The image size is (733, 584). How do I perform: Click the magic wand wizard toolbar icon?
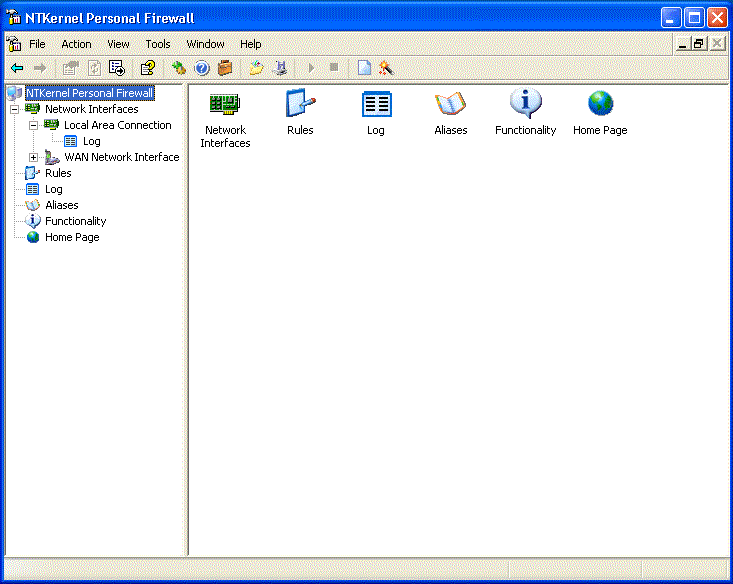tap(386, 68)
